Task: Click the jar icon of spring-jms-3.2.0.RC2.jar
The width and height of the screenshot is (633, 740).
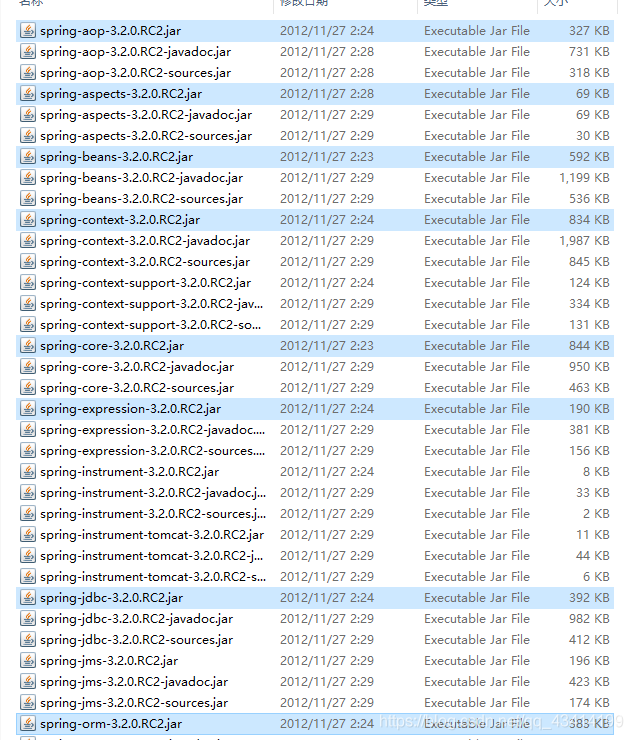Action: [x=28, y=661]
